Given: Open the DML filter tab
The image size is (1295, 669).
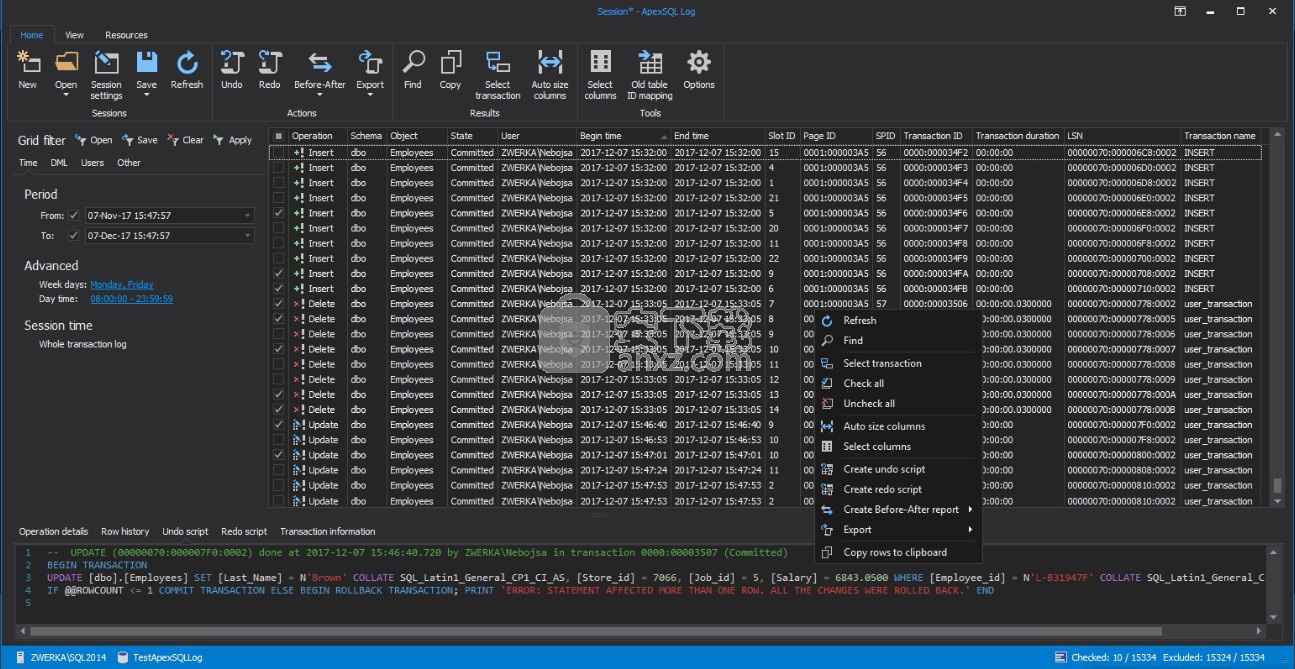Looking at the screenshot, I should pyautogui.click(x=59, y=163).
